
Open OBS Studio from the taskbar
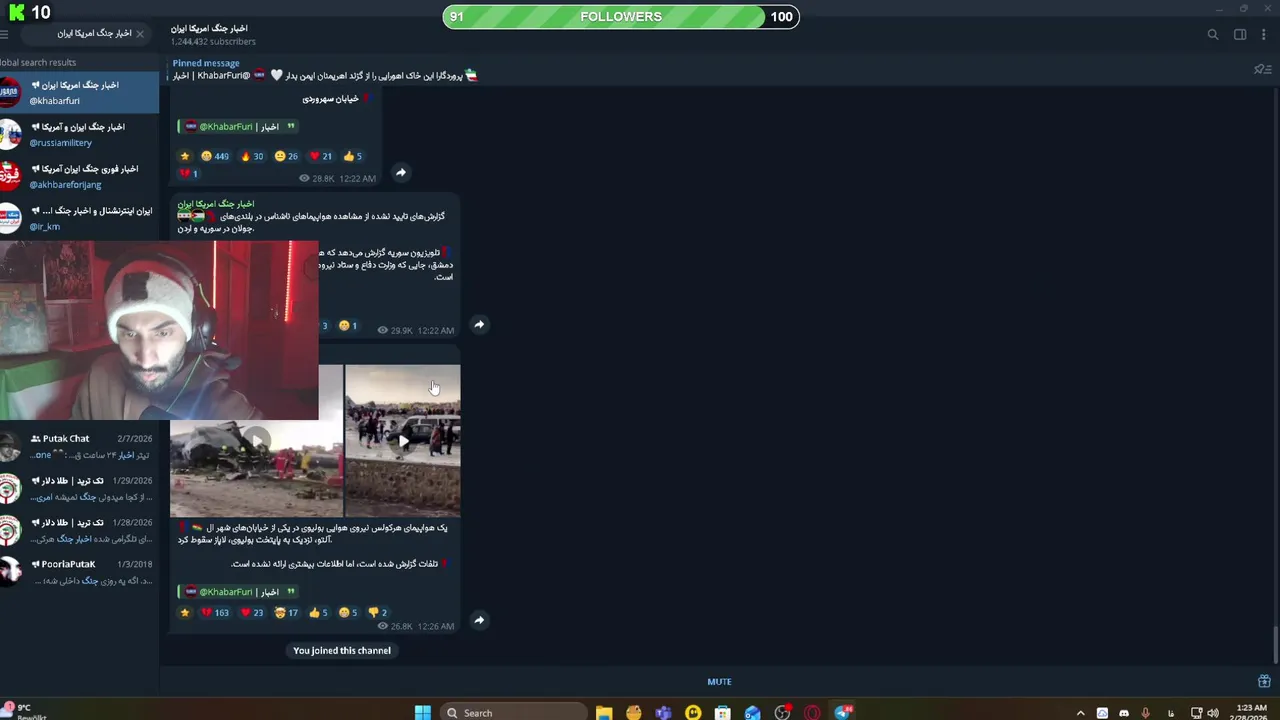(782, 712)
